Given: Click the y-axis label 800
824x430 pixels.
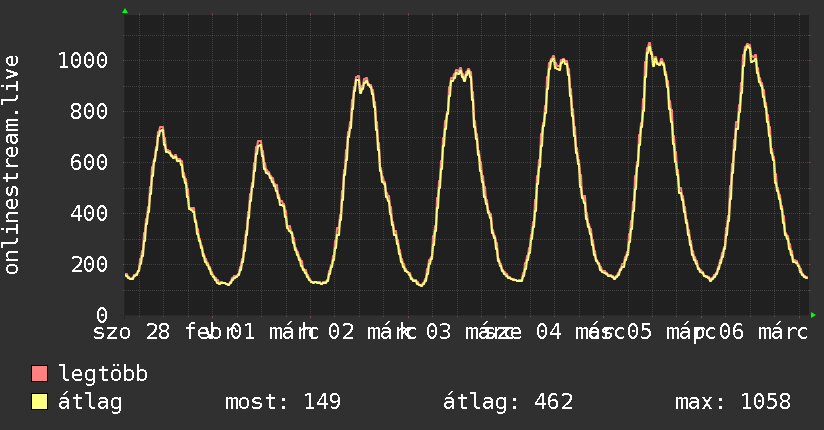Looking at the screenshot, I should pos(89,111).
